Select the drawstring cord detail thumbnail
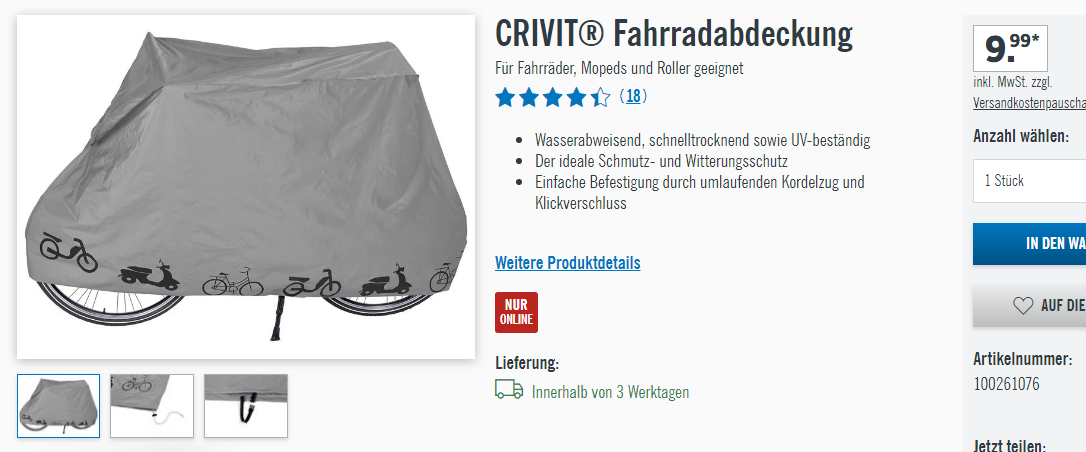 [152, 406]
